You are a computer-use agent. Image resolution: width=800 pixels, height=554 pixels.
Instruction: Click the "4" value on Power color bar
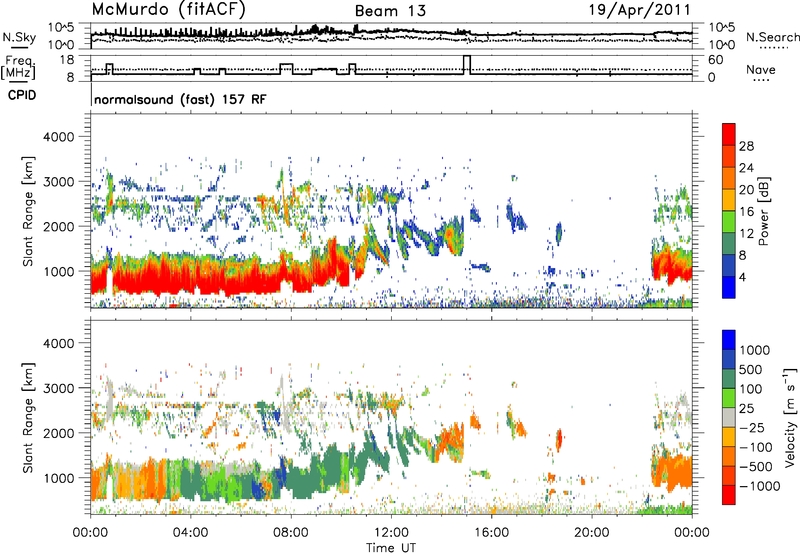tap(742, 277)
